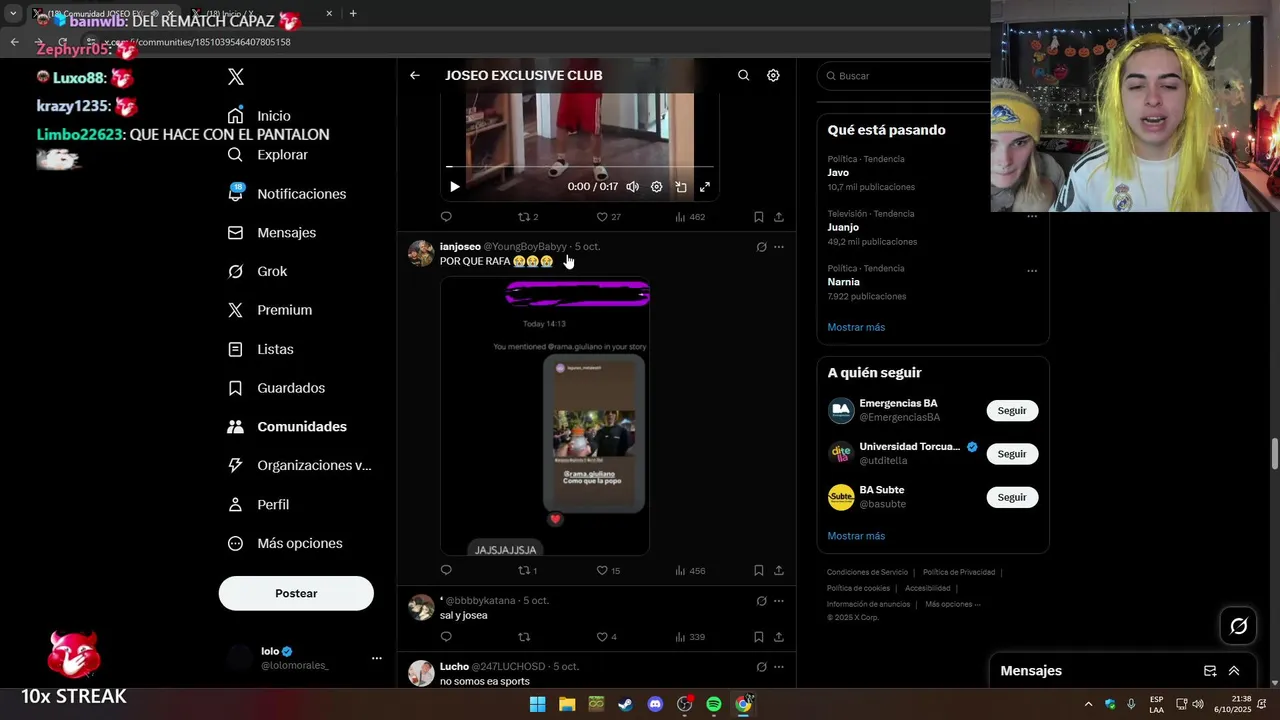1280x720 pixels.
Task: Expand Más opciones in sidebar
Action: tap(284, 544)
